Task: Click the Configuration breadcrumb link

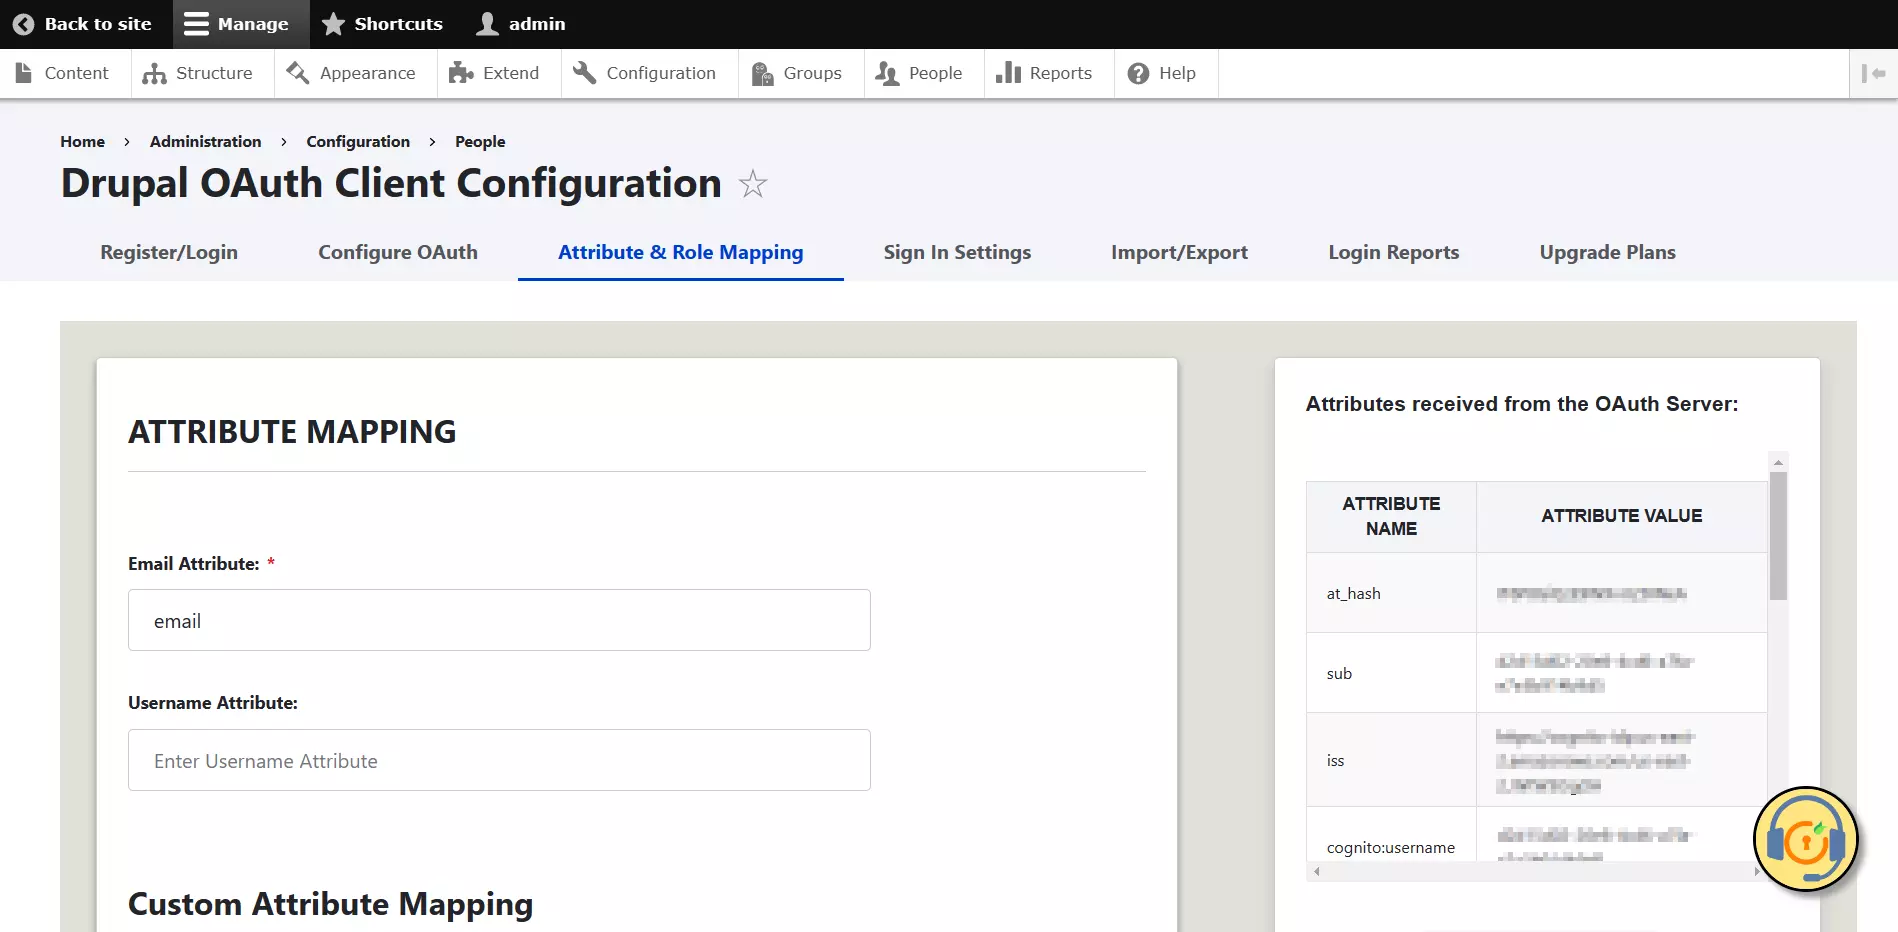Action: (x=358, y=141)
